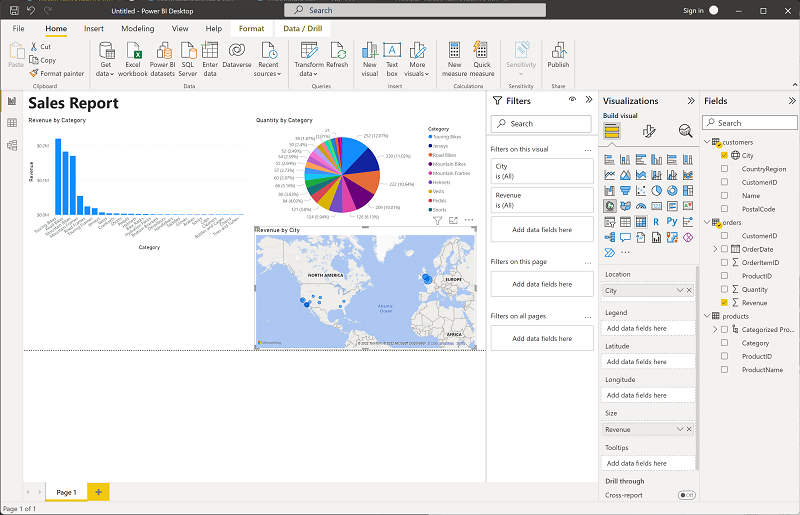Switch to Model view in sidebar

point(12,145)
